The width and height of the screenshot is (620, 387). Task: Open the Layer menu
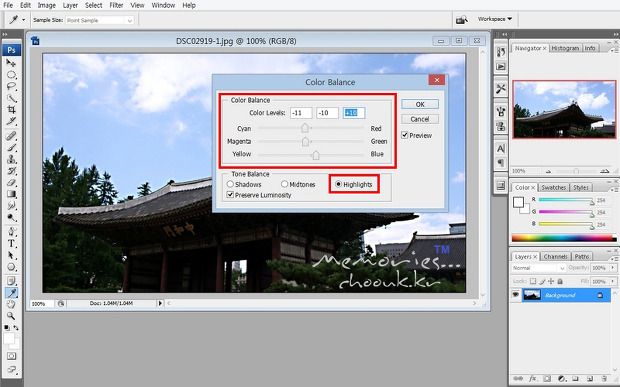(x=70, y=5)
